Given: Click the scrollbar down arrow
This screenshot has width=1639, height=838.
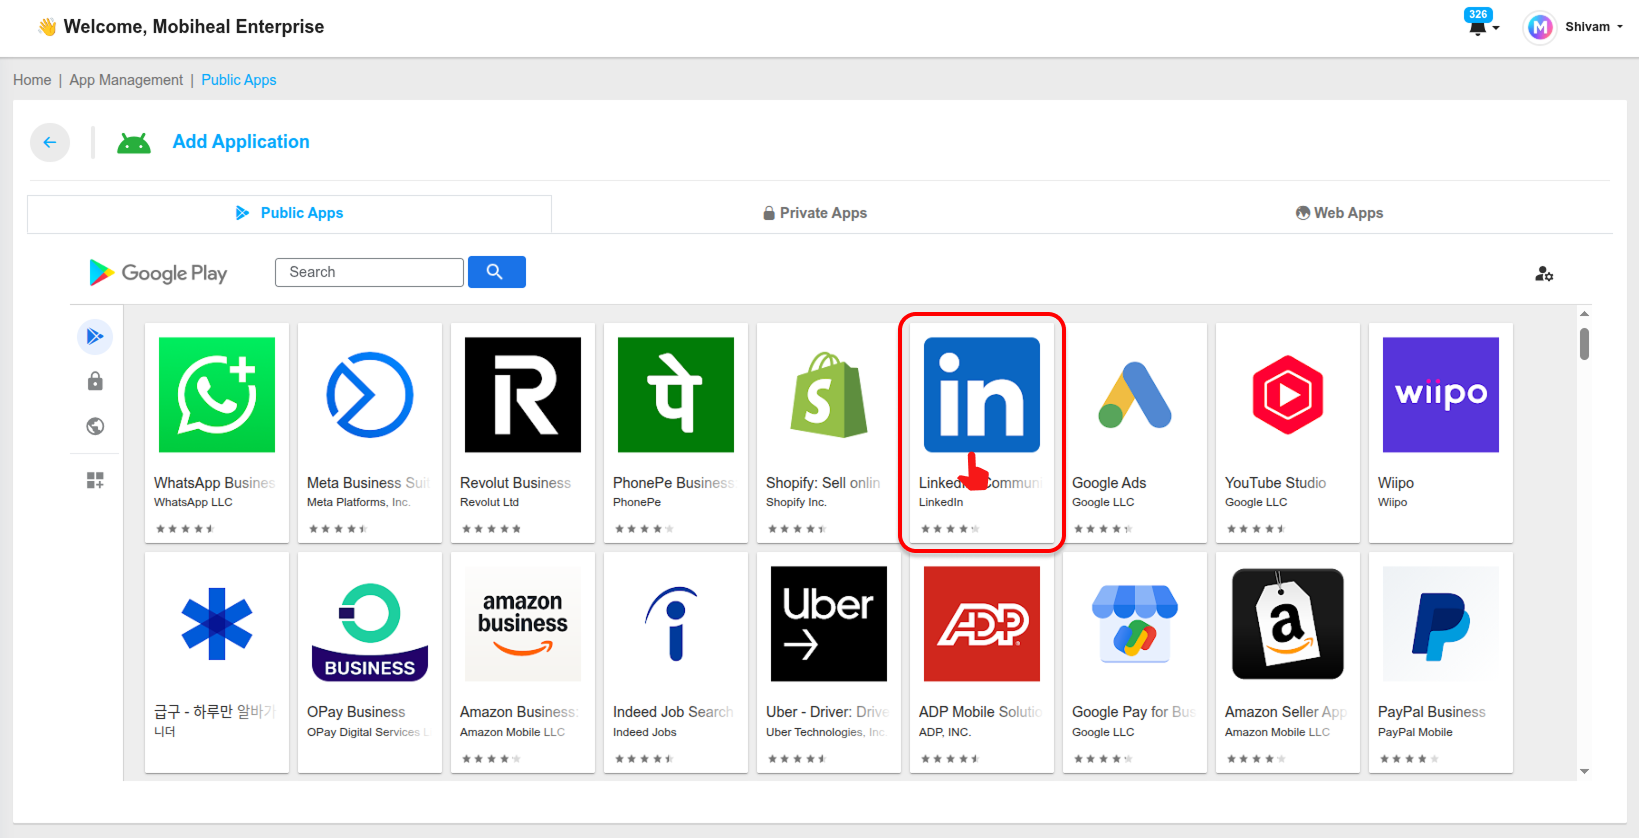Looking at the screenshot, I should click(x=1584, y=772).
